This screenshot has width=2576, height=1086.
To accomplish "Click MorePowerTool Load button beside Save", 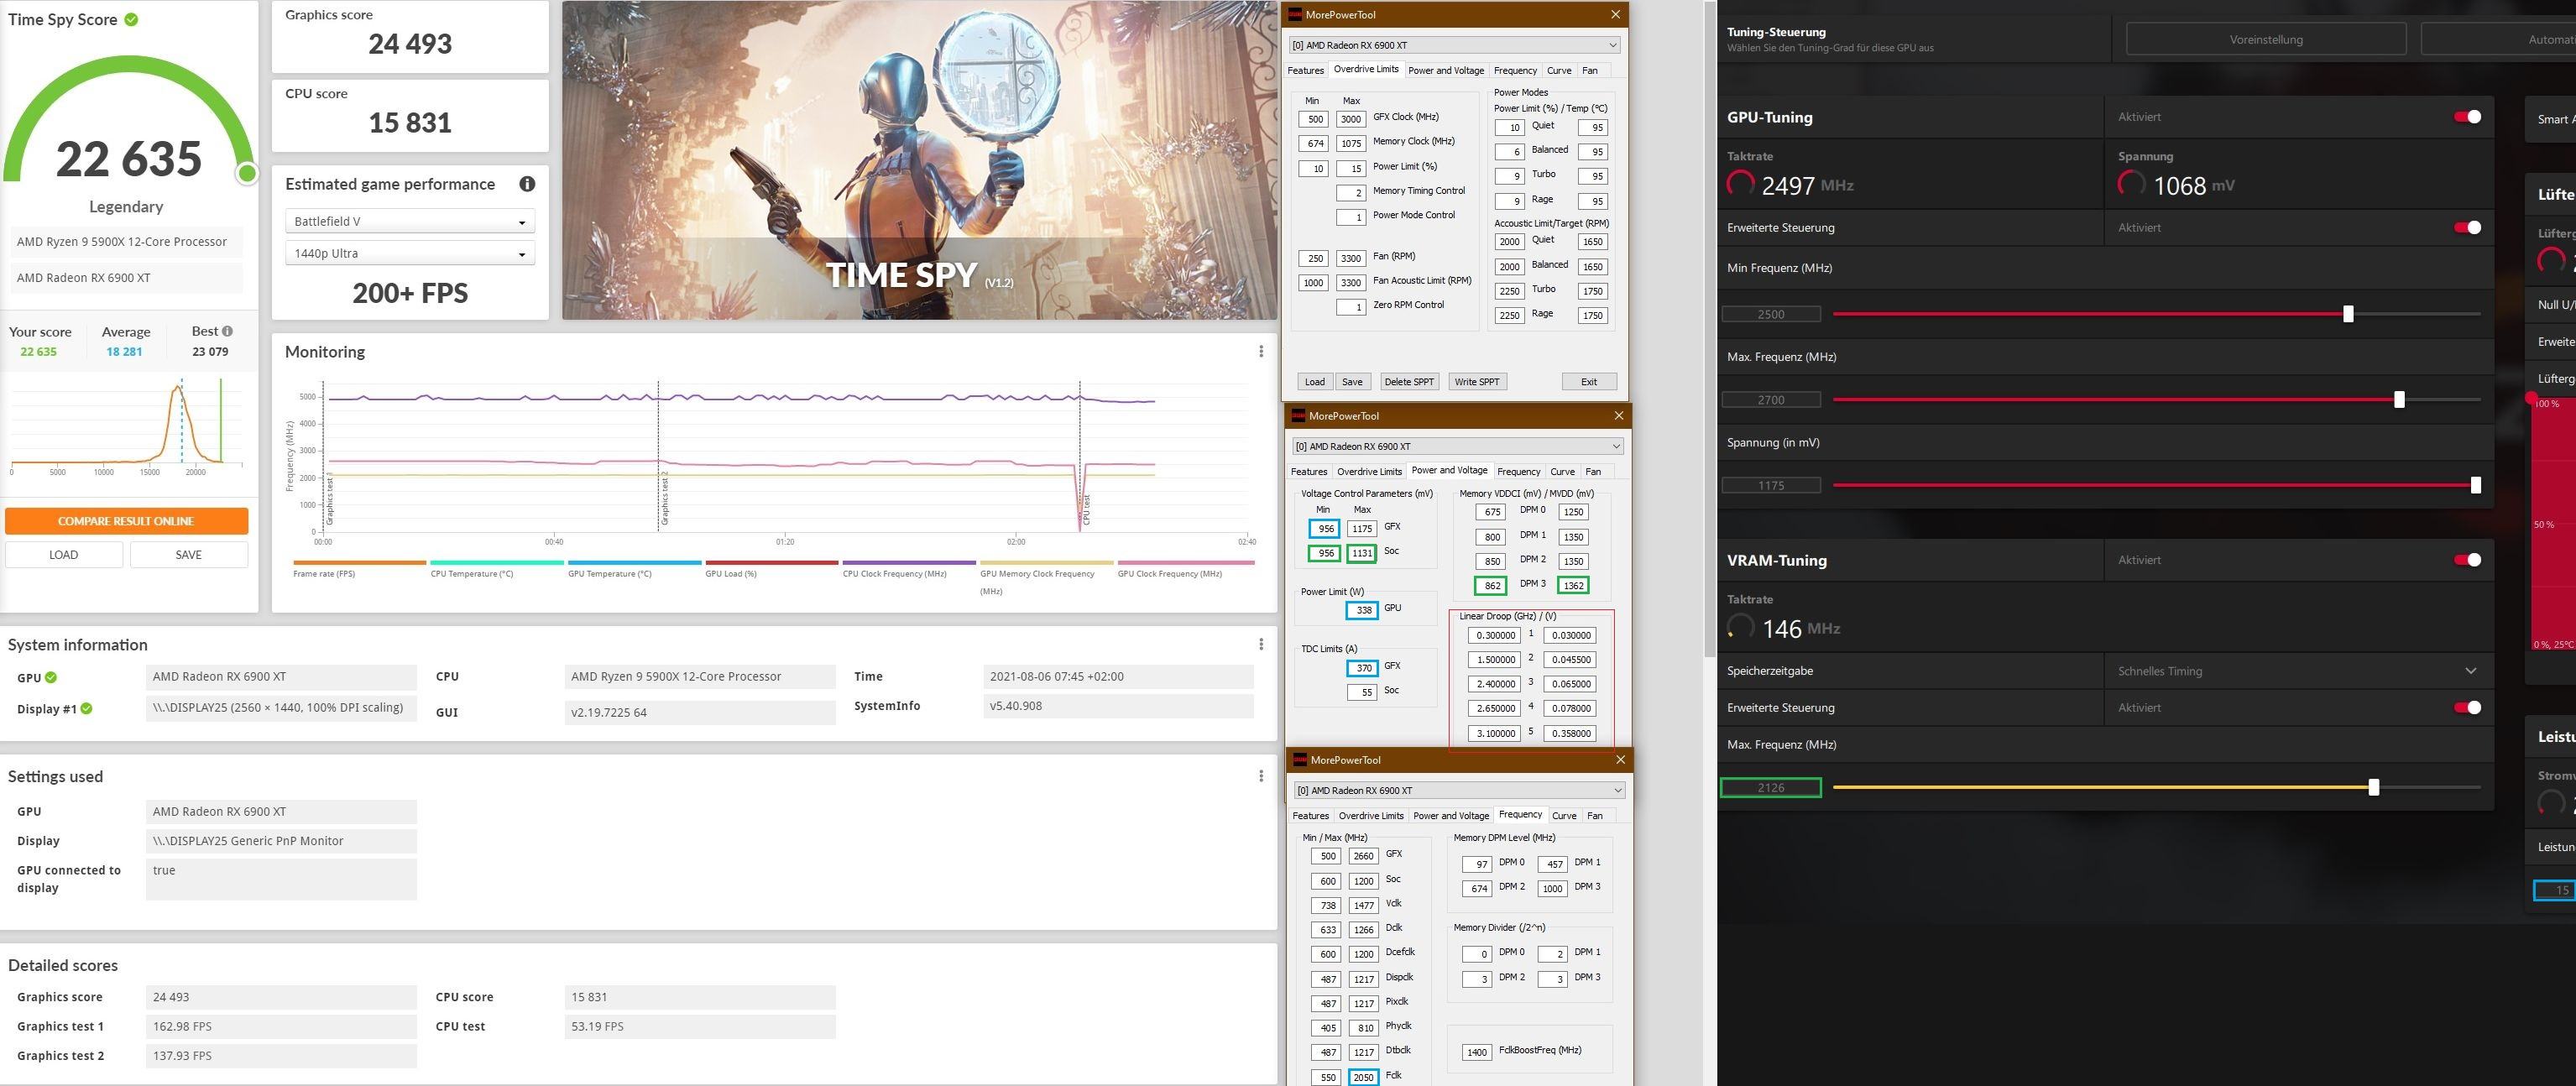I will click(1315, 382).
